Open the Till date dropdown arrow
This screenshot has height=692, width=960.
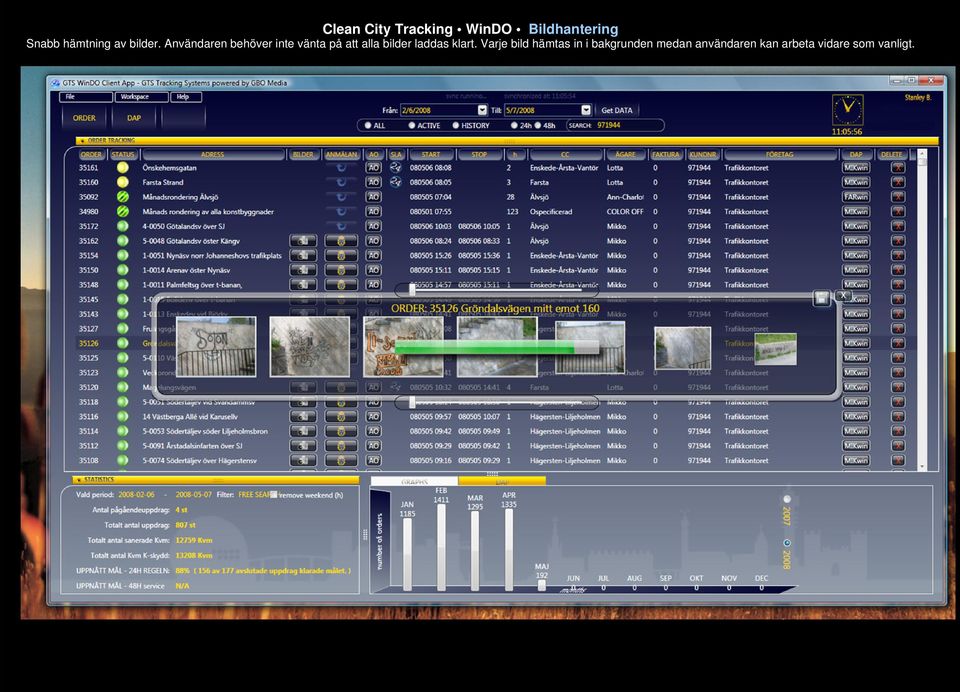tap(586, 110)
